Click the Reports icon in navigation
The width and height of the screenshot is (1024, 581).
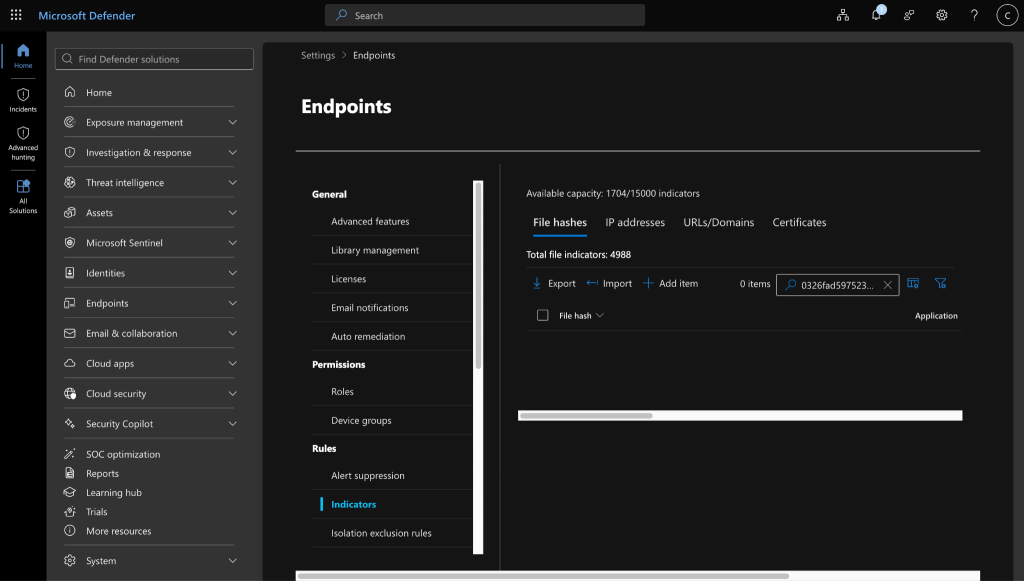point(70,473)
